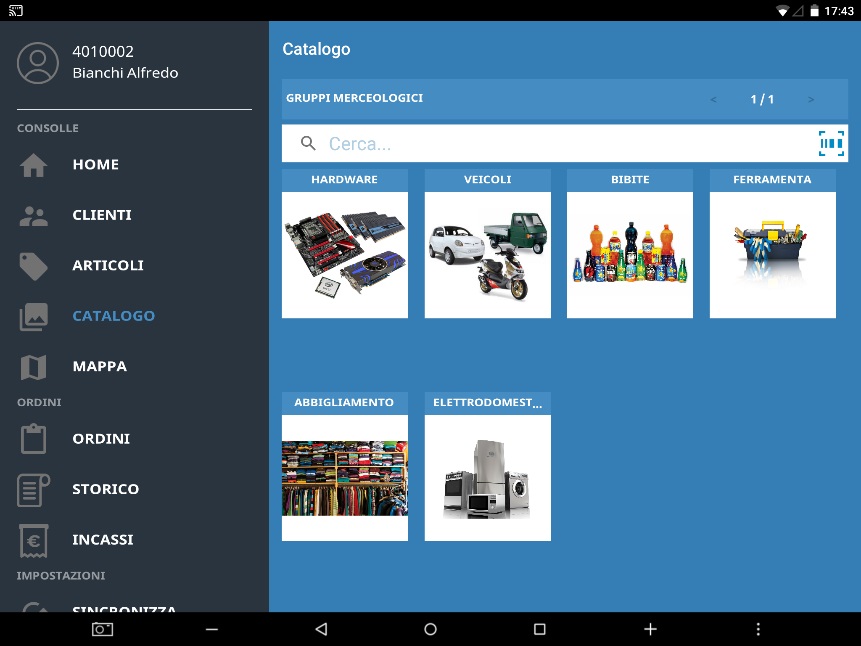Open the STORICO menu item
The height and width of the screenshot is (646, 861).
[105, 489]
